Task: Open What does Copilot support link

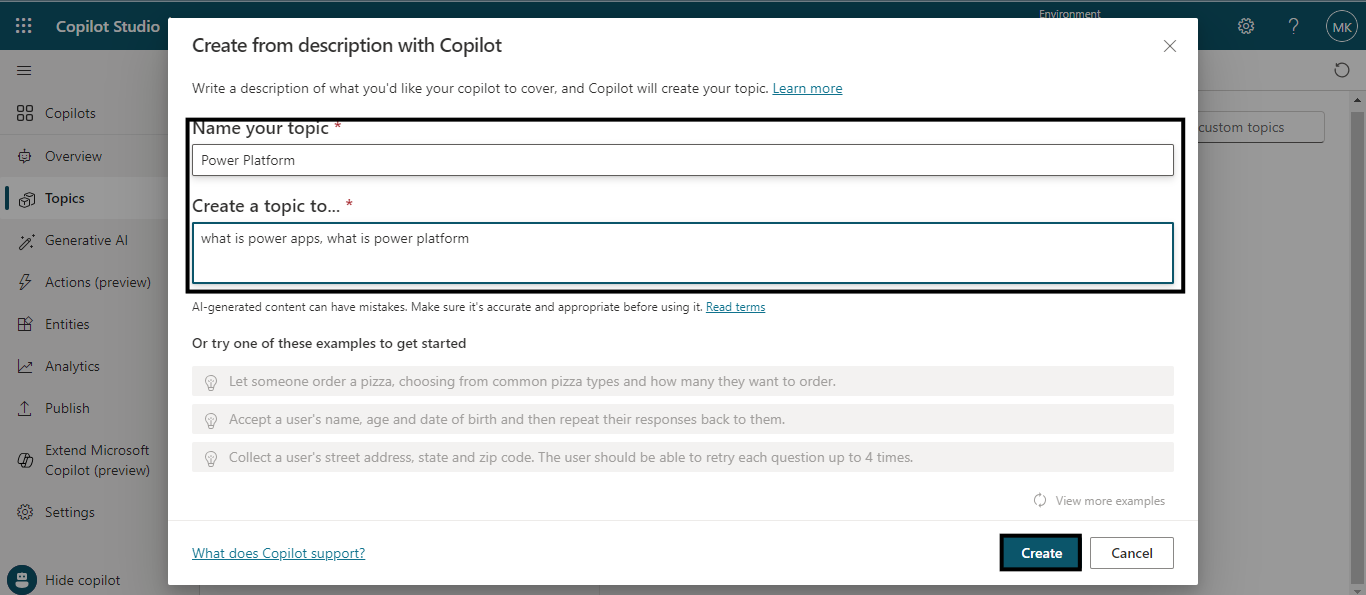Action: point(278,553)
